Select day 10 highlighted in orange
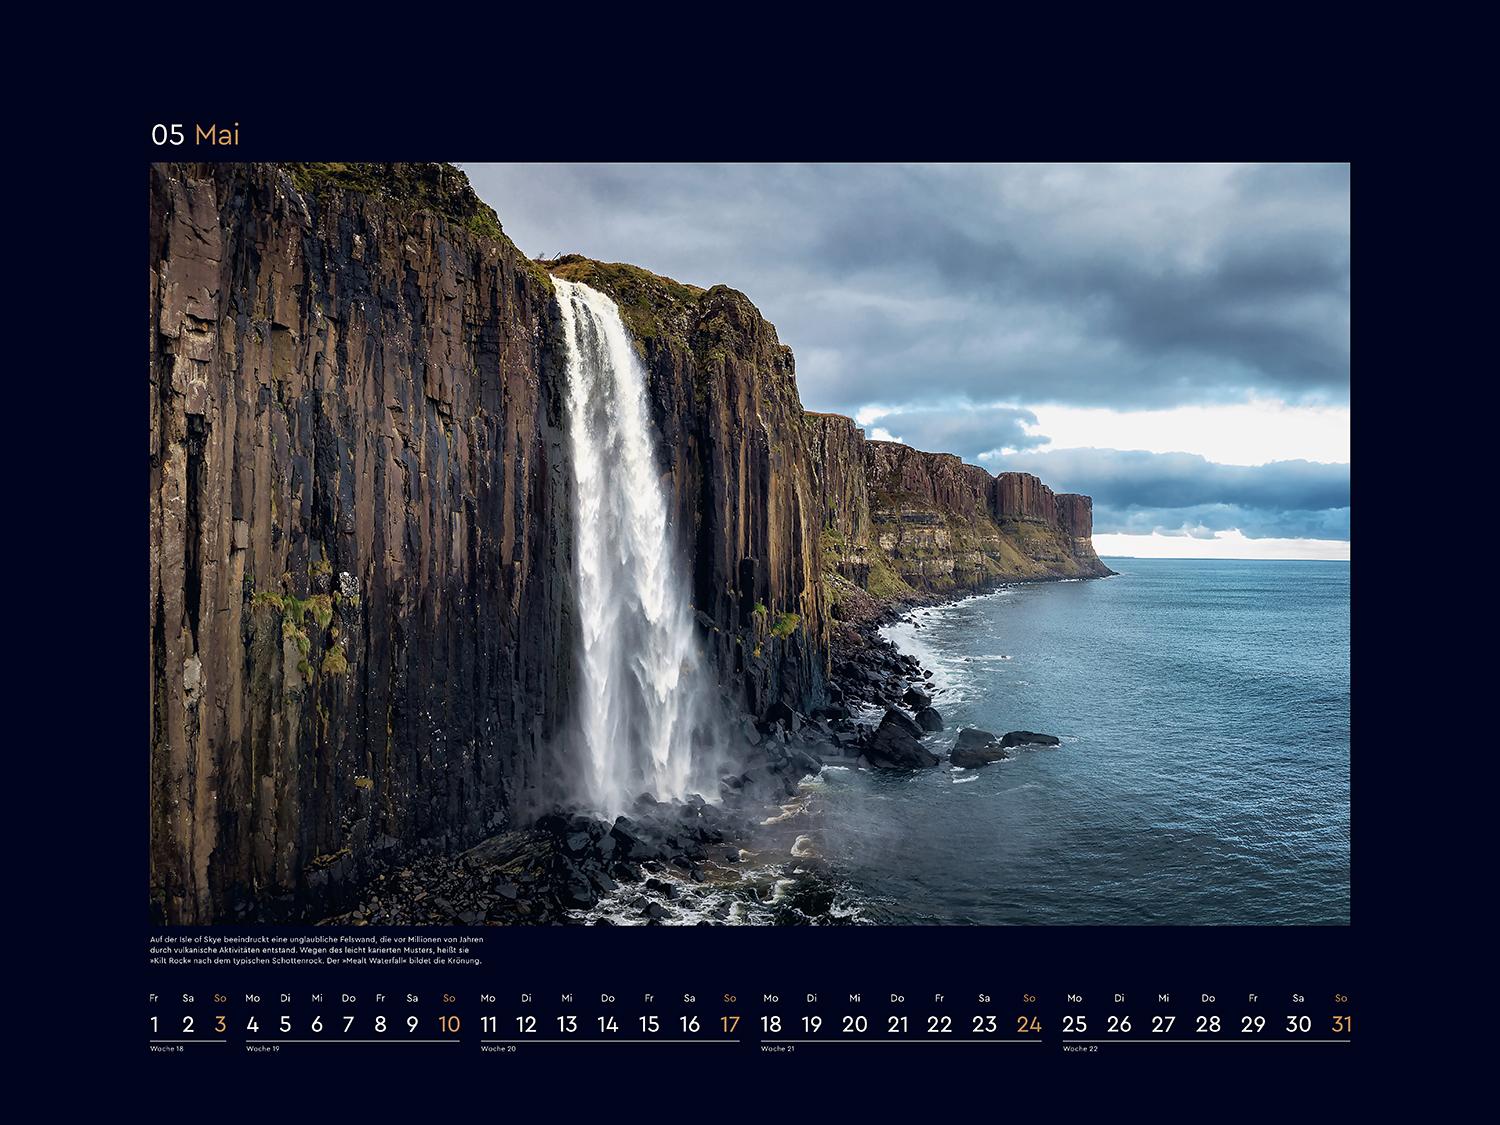 (x=449, y=1024)
